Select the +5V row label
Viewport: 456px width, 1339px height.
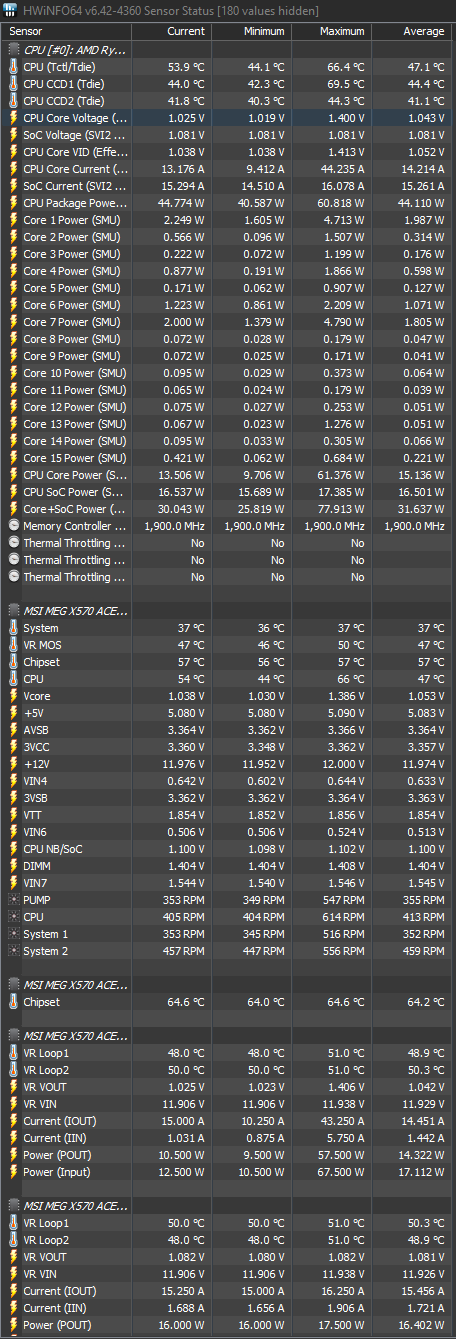coord(35,713)
